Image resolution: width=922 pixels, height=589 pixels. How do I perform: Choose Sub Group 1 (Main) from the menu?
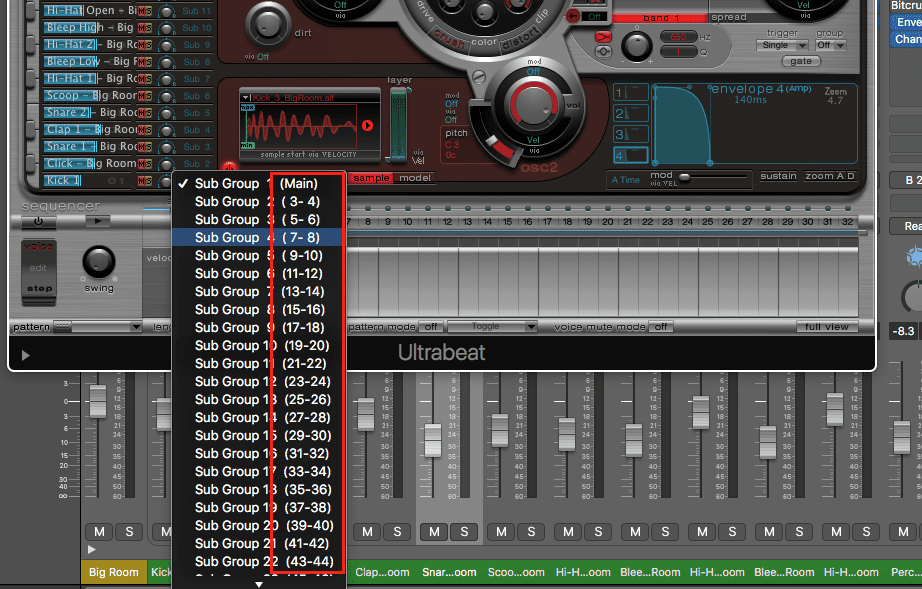[259, 184]
